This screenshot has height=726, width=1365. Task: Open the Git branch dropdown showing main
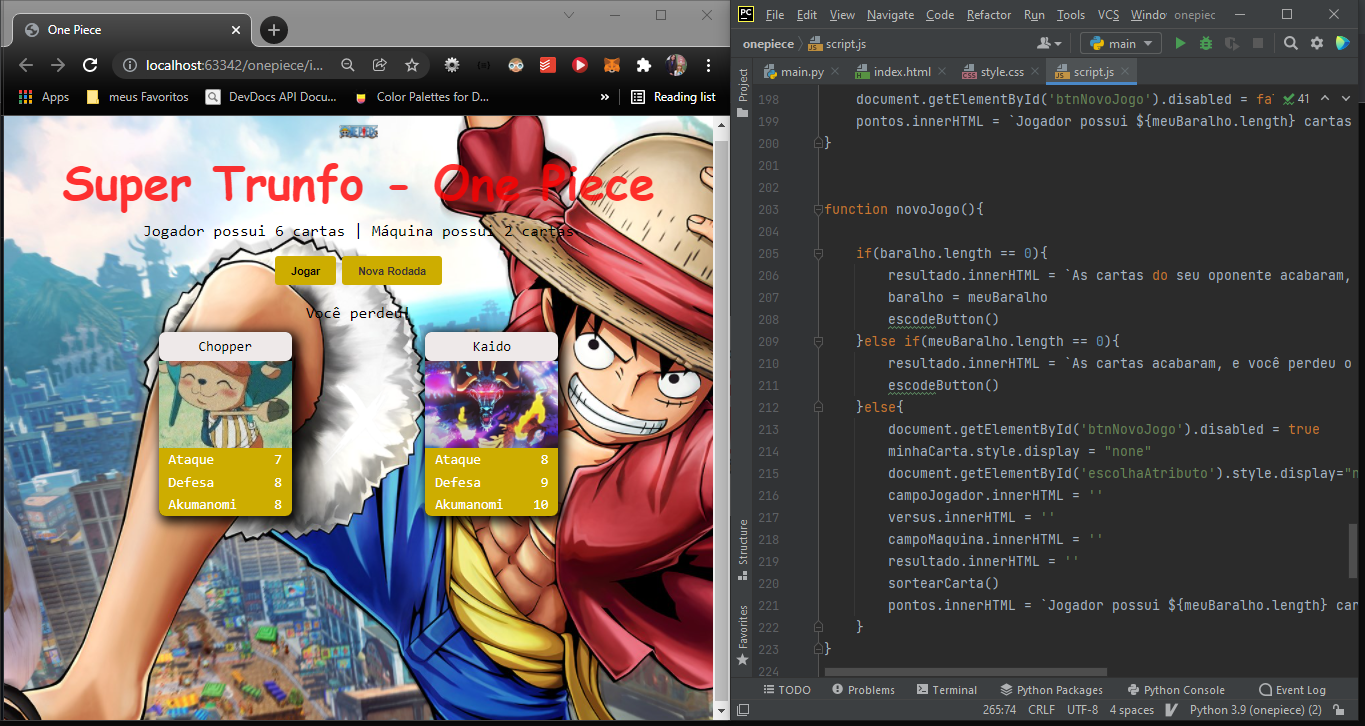pos(1119,43)
